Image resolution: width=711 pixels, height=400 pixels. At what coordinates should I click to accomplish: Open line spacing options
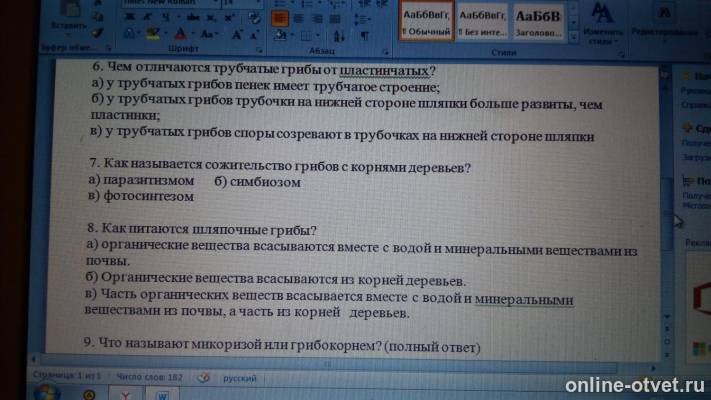362,19
